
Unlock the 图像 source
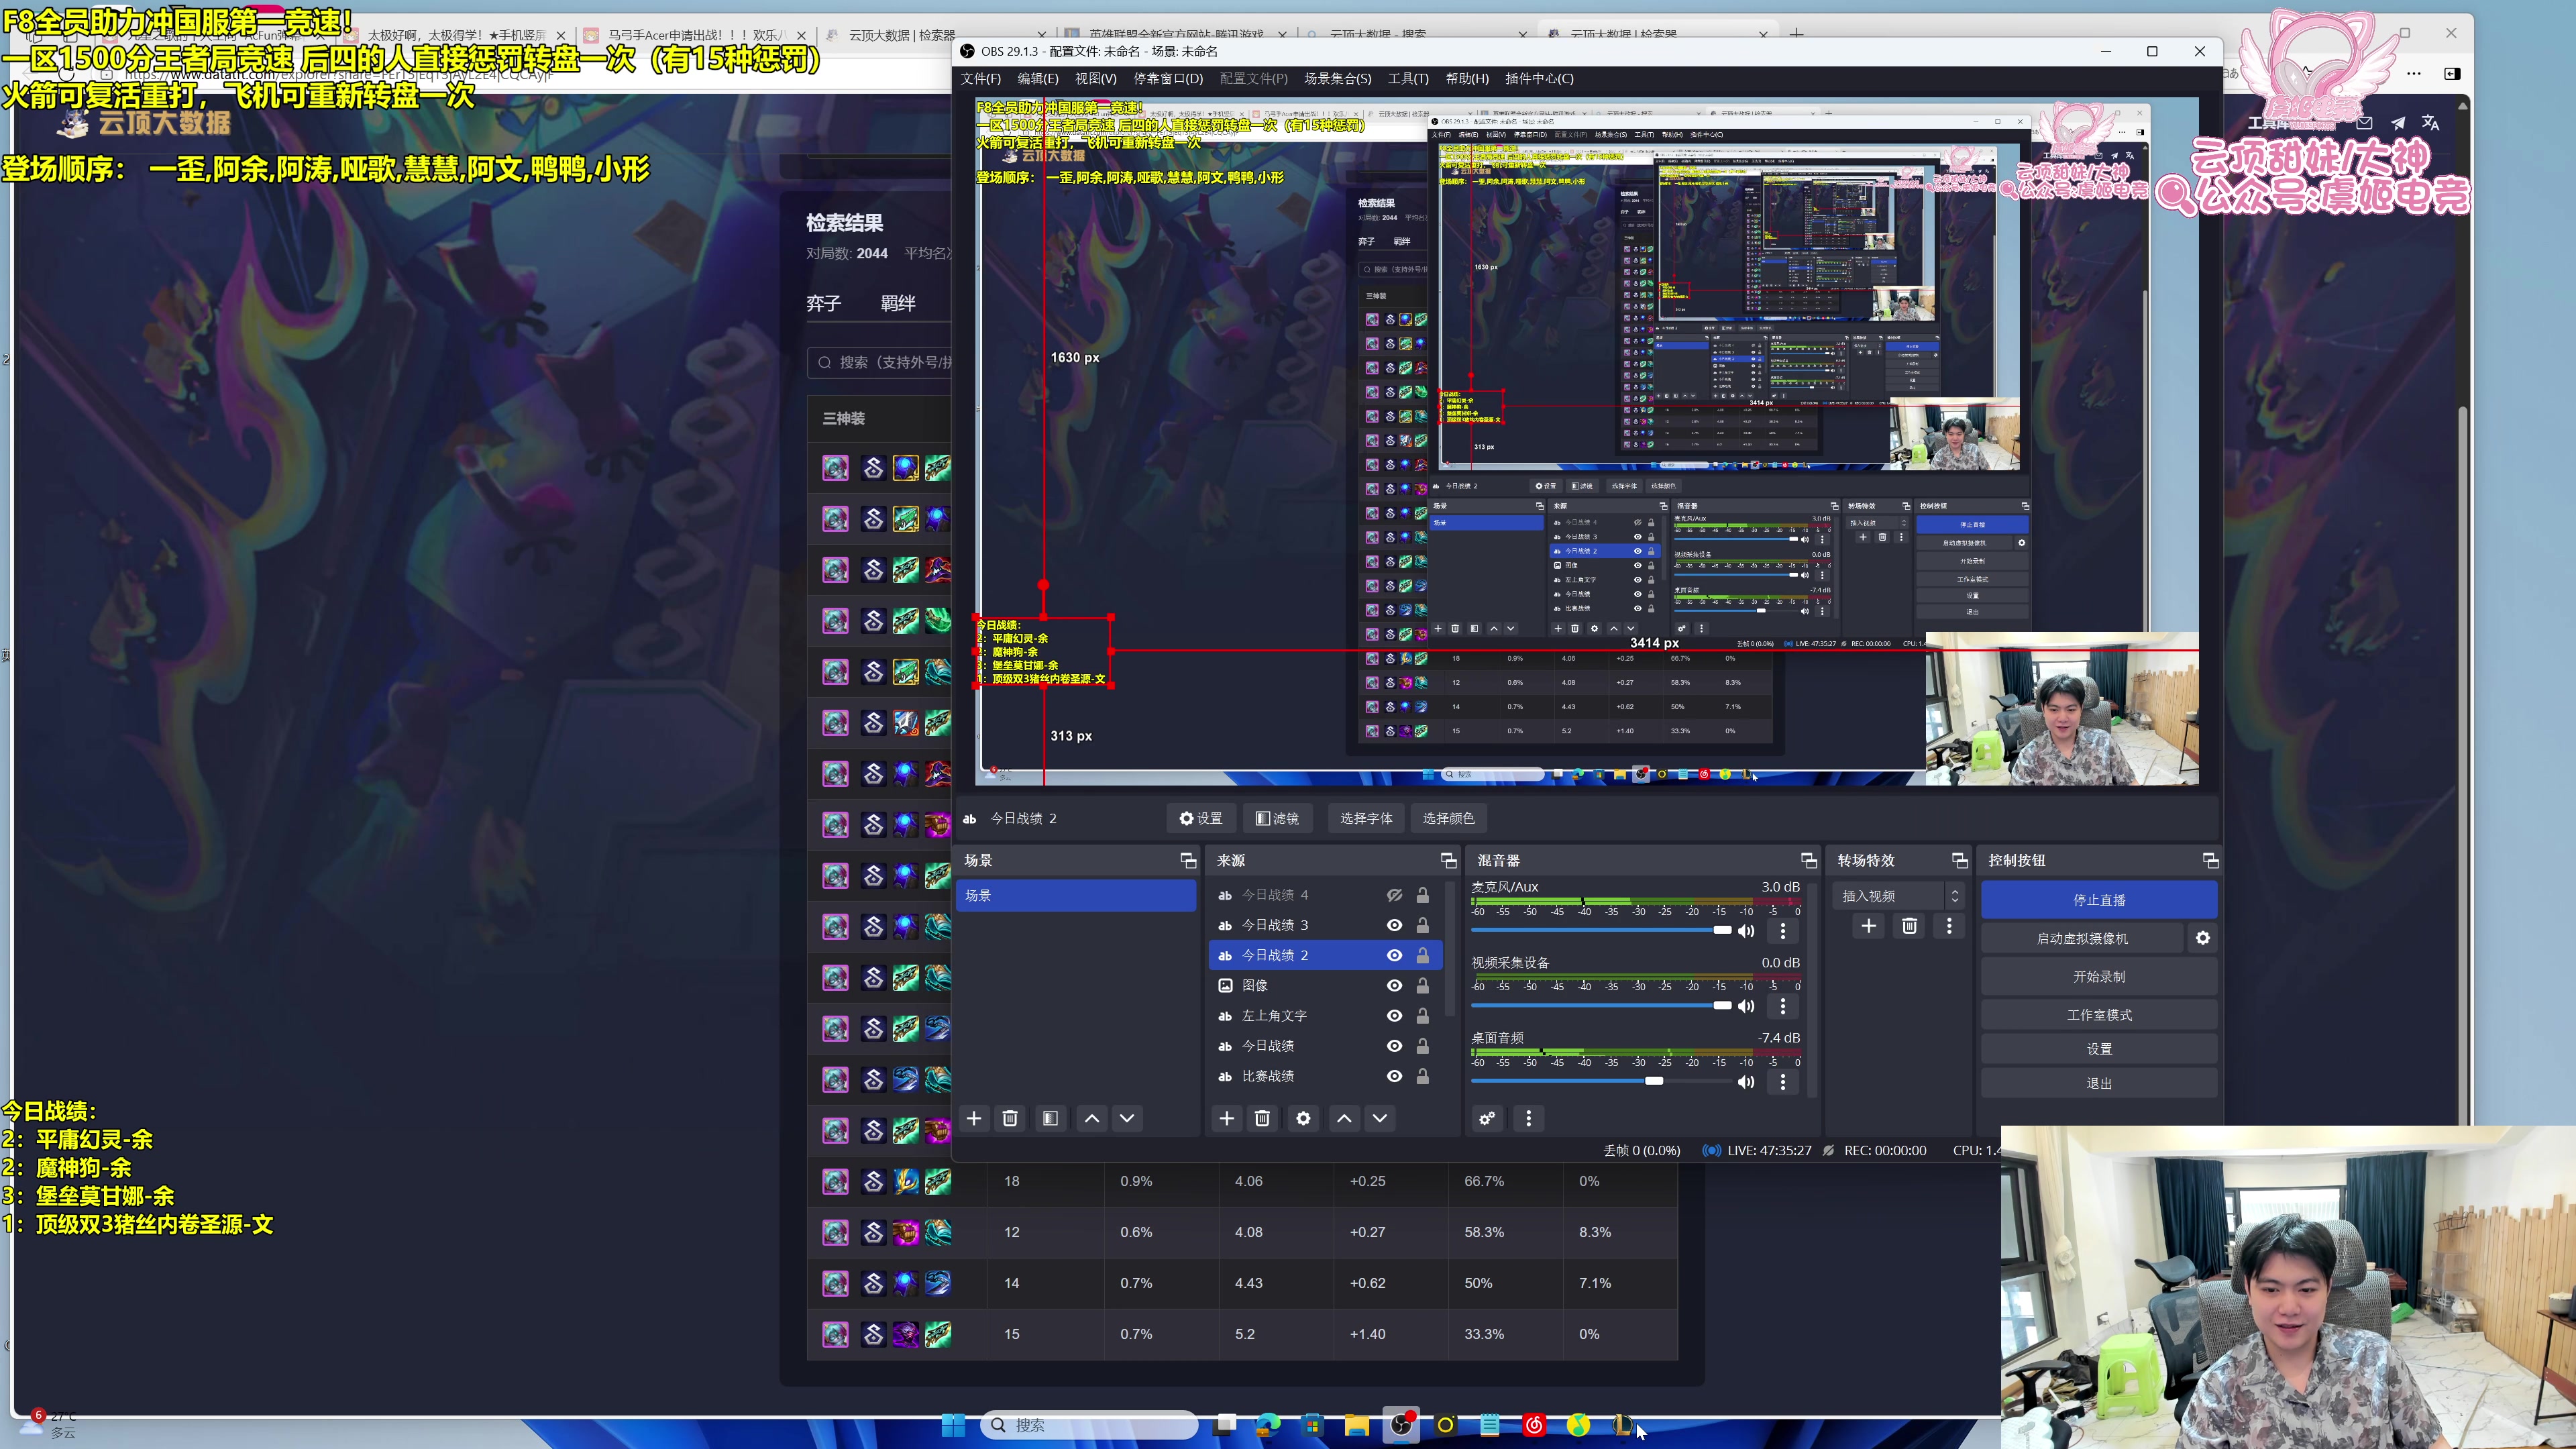(1423, 985)
